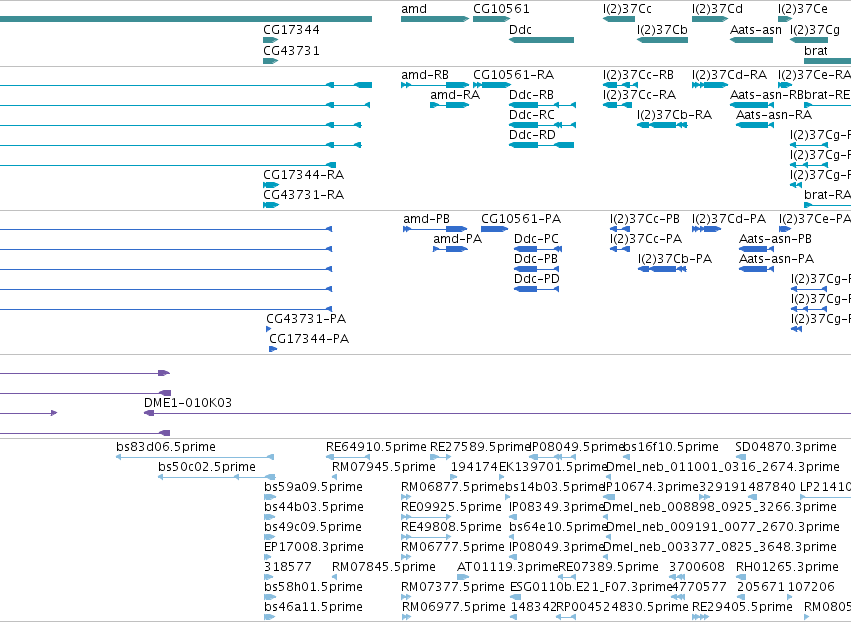Select the Ddc-PD protein label
The image size is (851, 622).
[x=537, y=280]
